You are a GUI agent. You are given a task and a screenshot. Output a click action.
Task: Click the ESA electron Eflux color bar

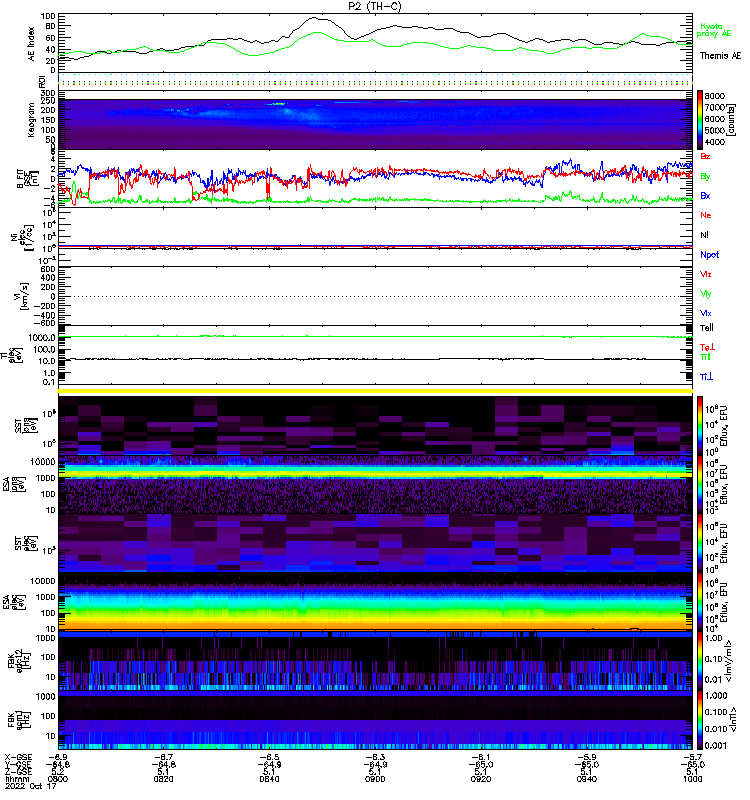(x=700, y=602)
